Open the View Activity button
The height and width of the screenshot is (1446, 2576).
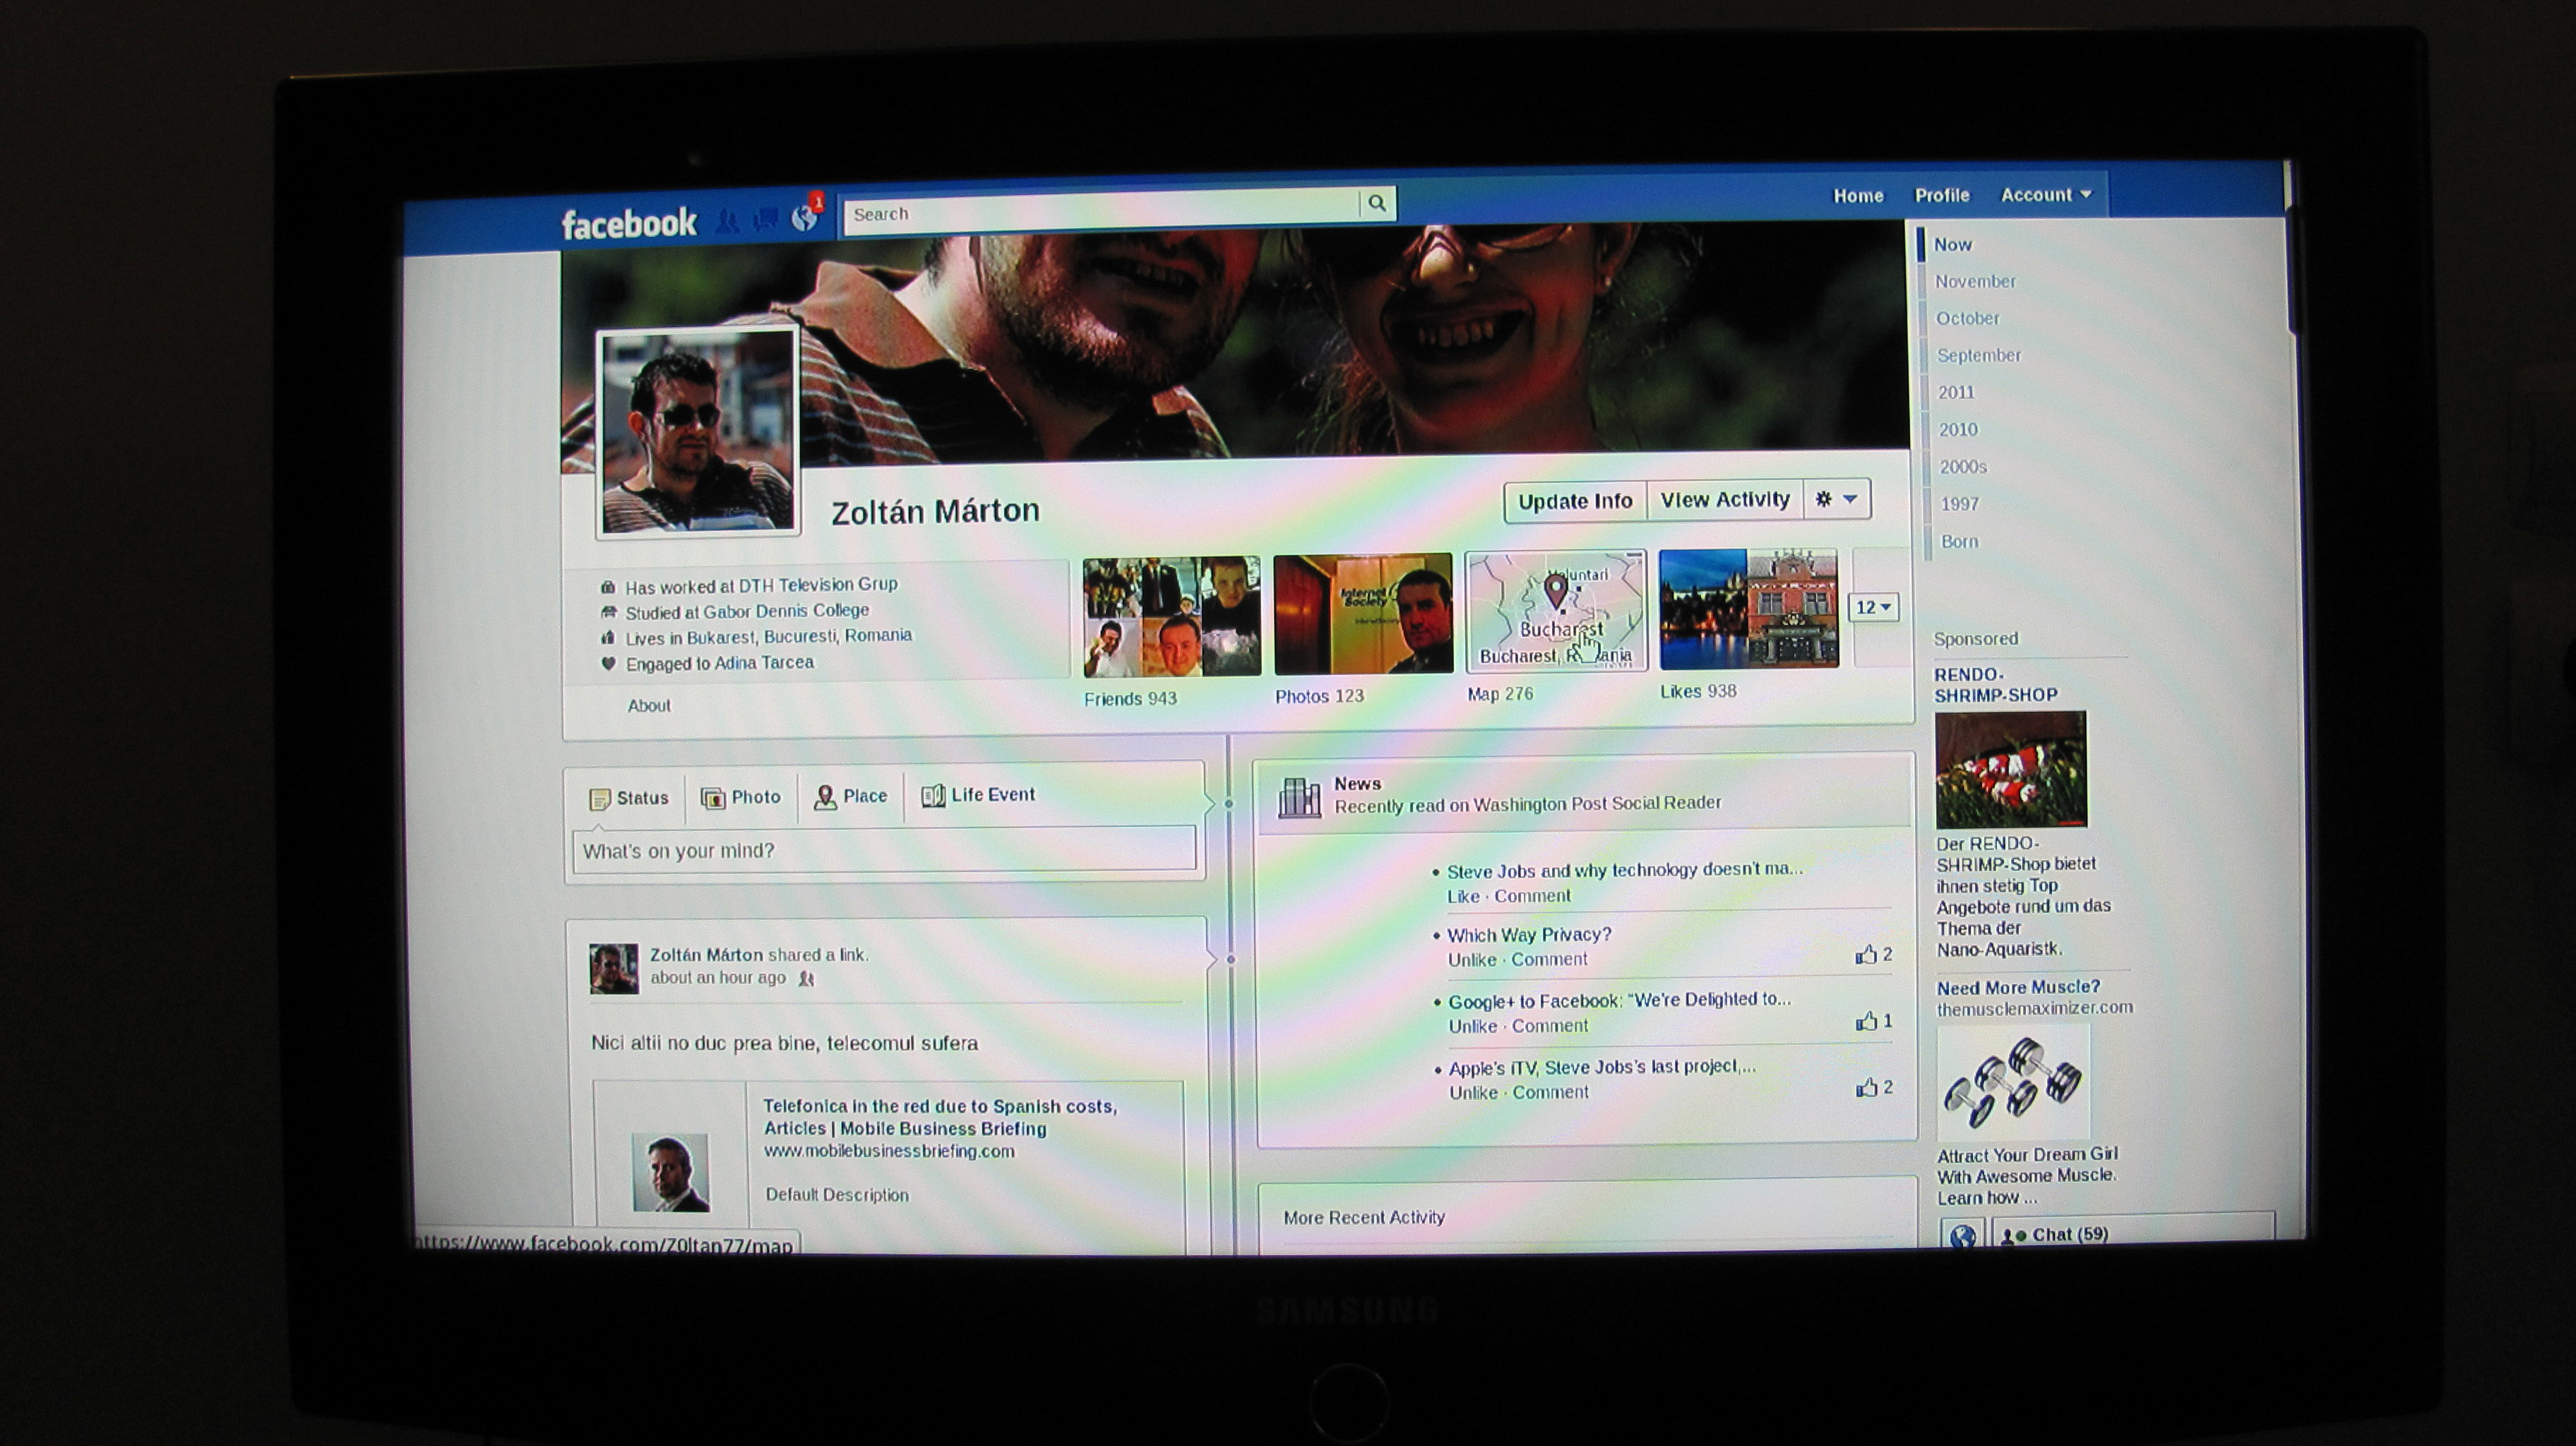point(1724,500)
